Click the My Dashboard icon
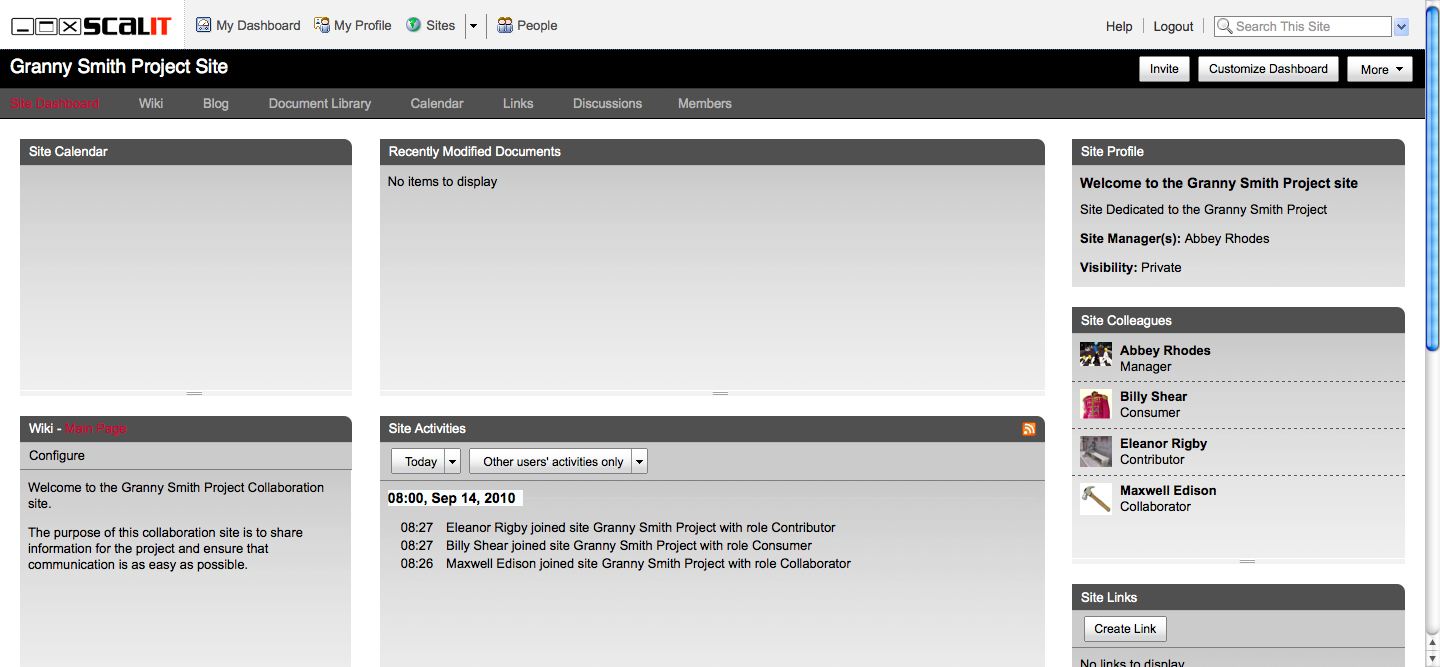This screenshot has height=667, width=1440. [203, 25]
